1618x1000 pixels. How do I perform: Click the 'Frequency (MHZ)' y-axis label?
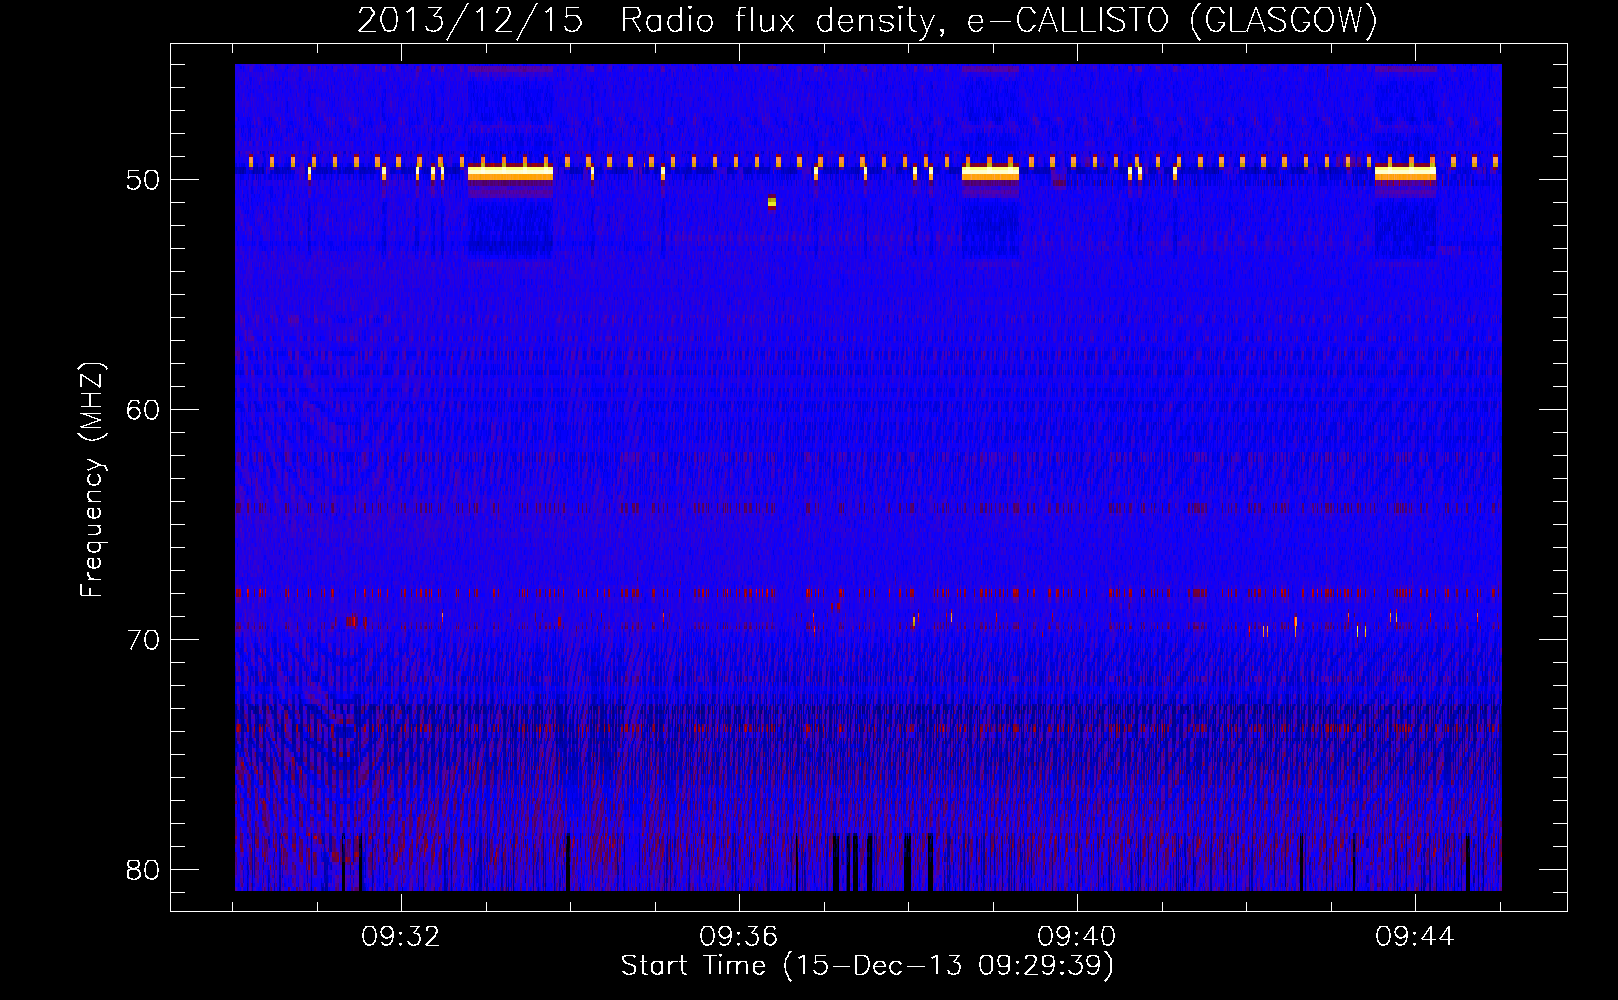92,480
